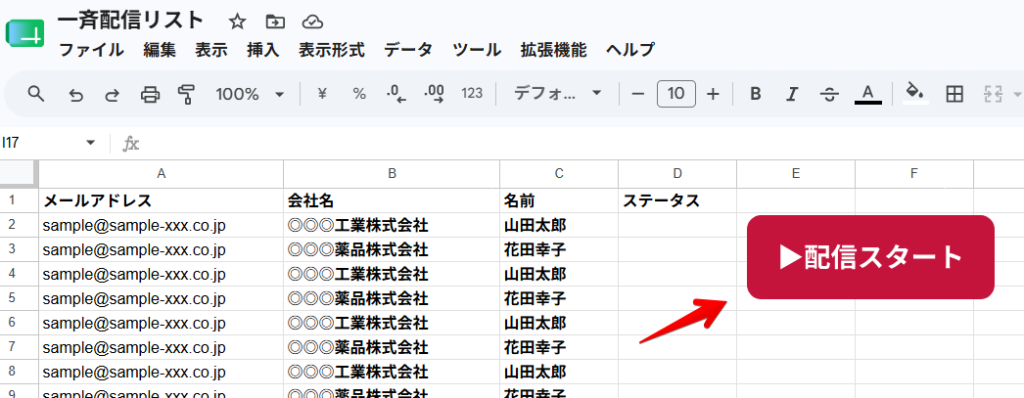Viewport: 1024px width, 398px height.
Task: Click the メールアドレス header cell
Action: click(161, 201)
